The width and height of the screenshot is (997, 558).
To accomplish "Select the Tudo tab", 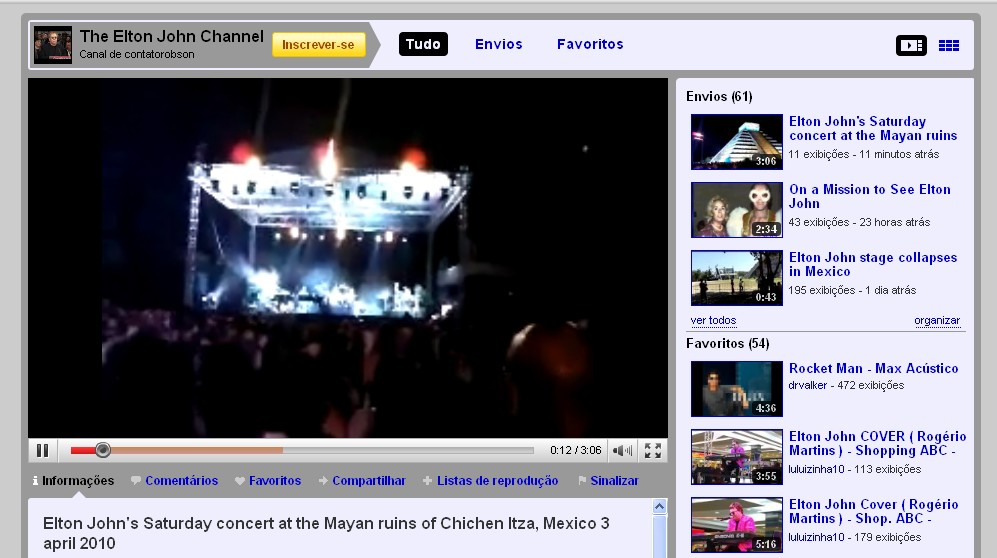I will (423, 44).
